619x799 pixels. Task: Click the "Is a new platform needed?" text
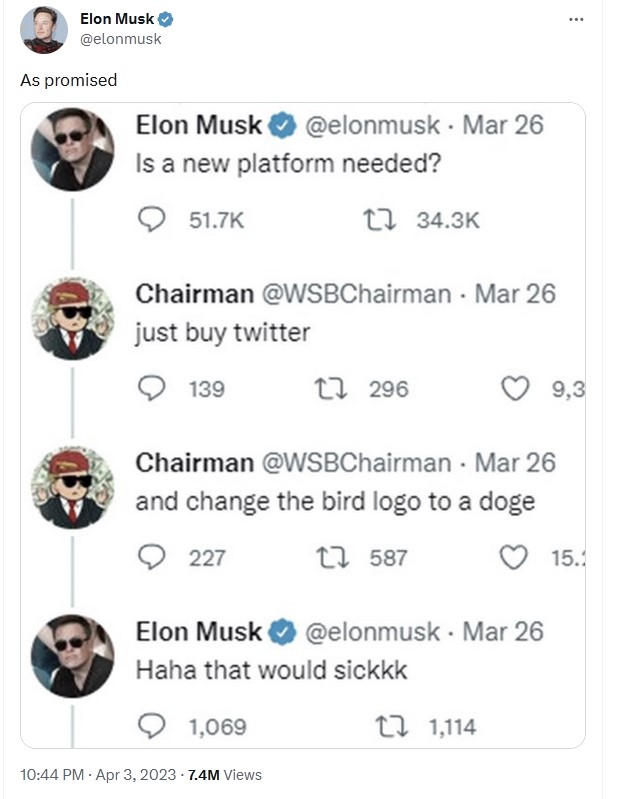[289, 163]
